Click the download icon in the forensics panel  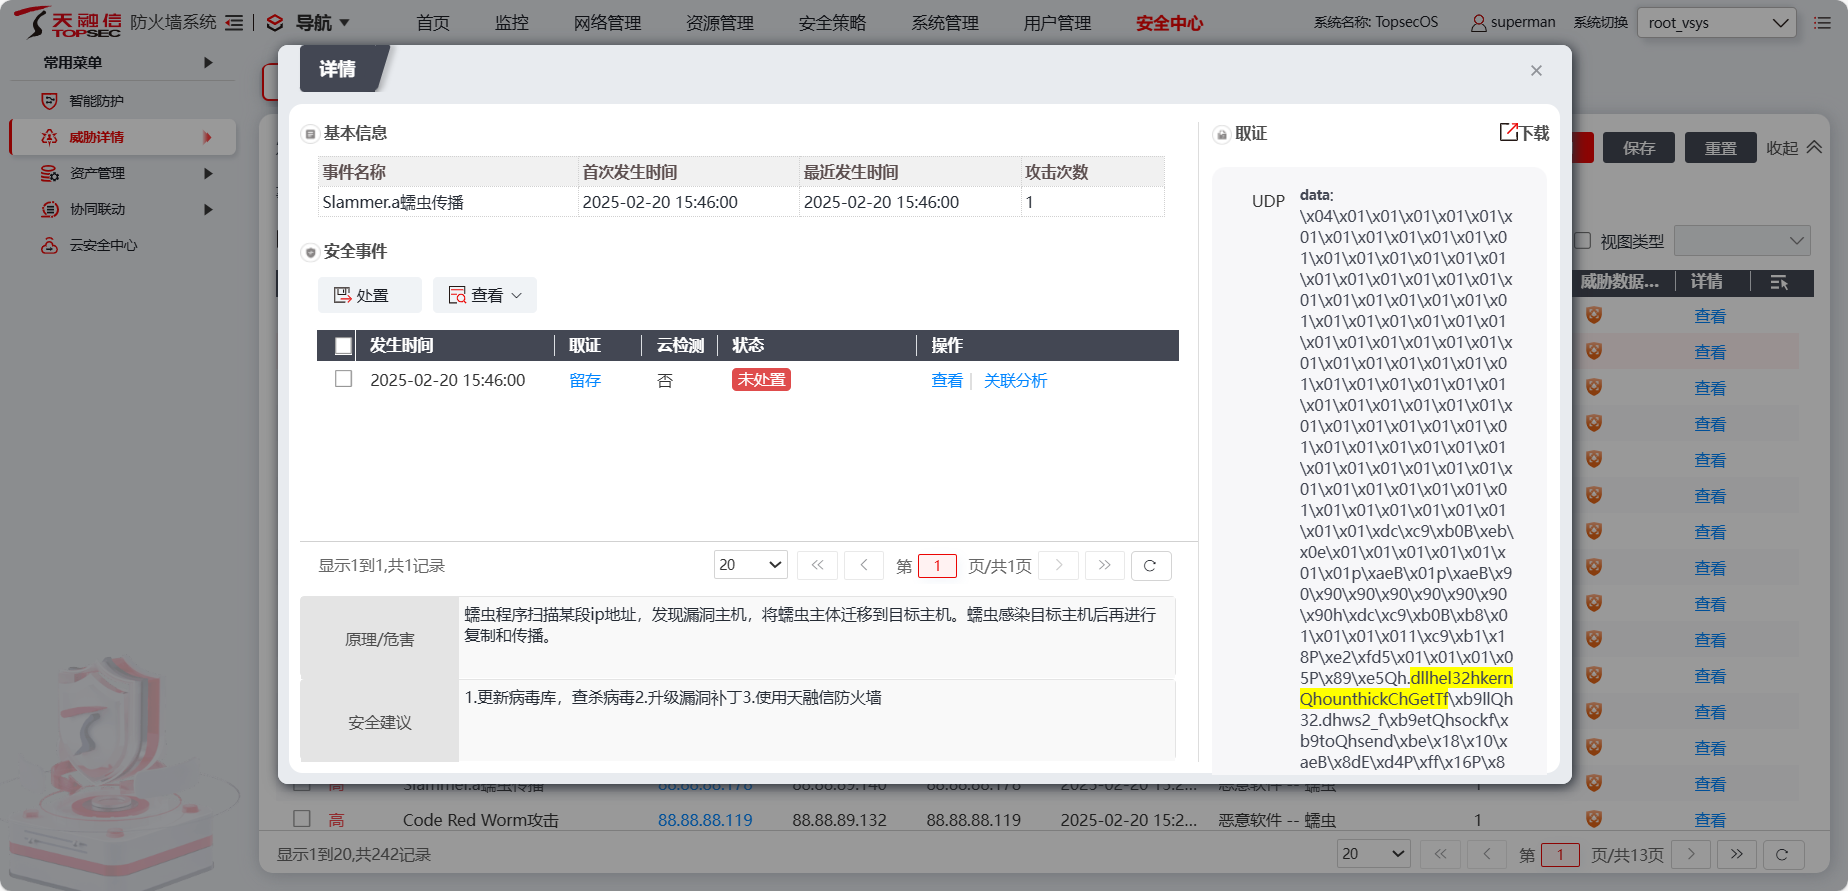point(1509,133)
